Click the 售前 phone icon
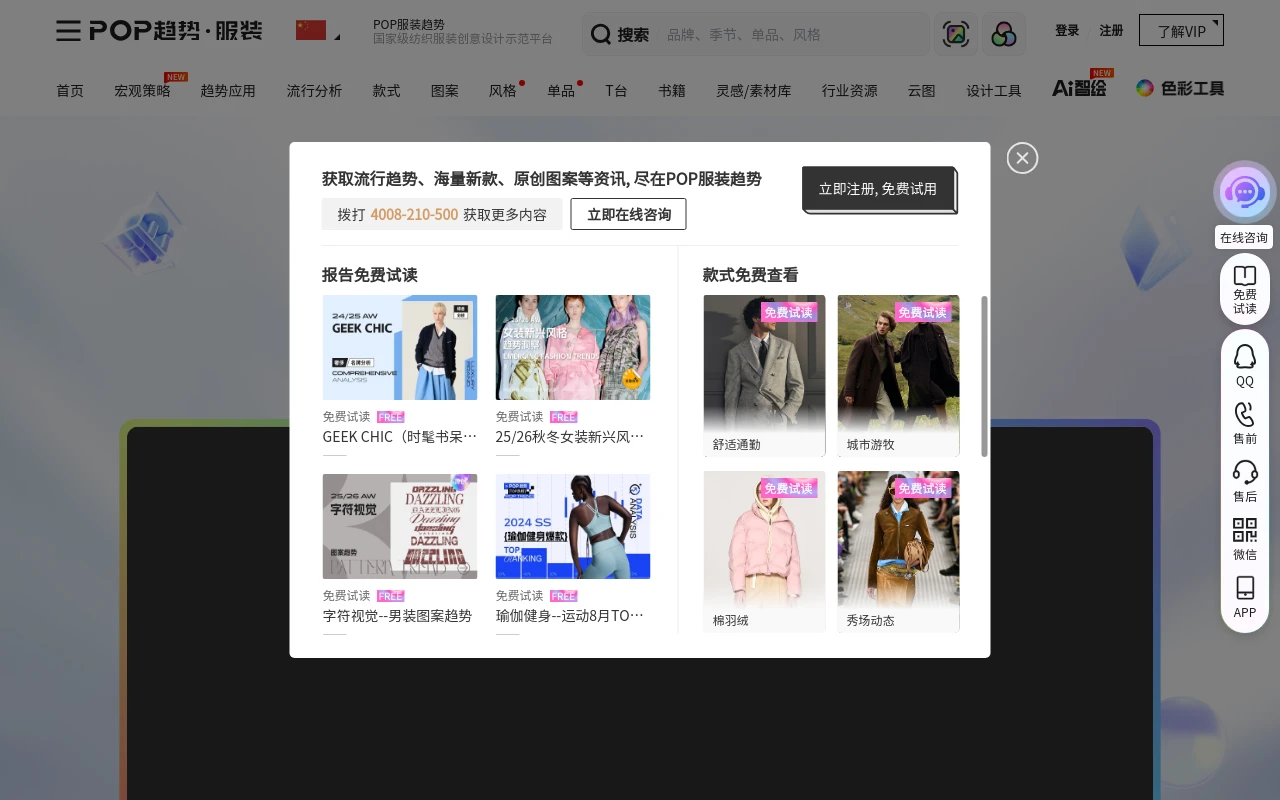The image size is (1280, 800). pos(1244,414)
